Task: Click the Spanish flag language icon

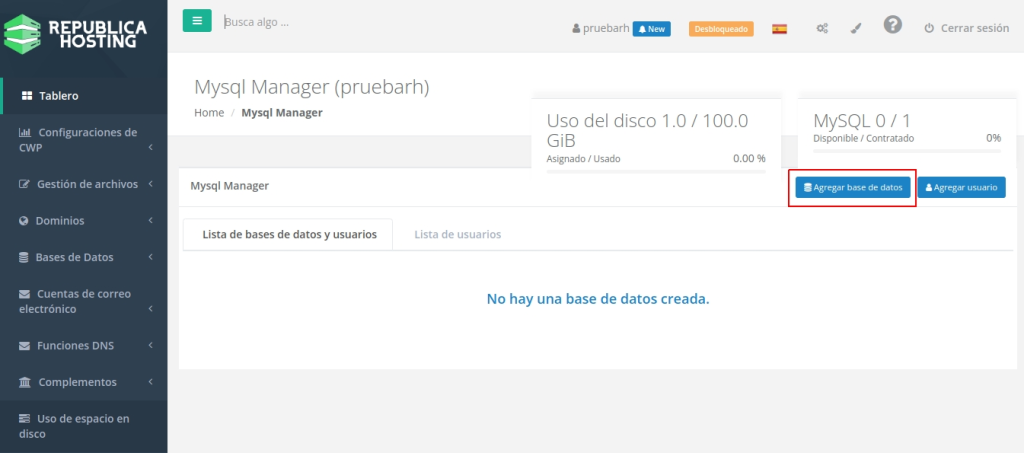Action: click(779, 29)
